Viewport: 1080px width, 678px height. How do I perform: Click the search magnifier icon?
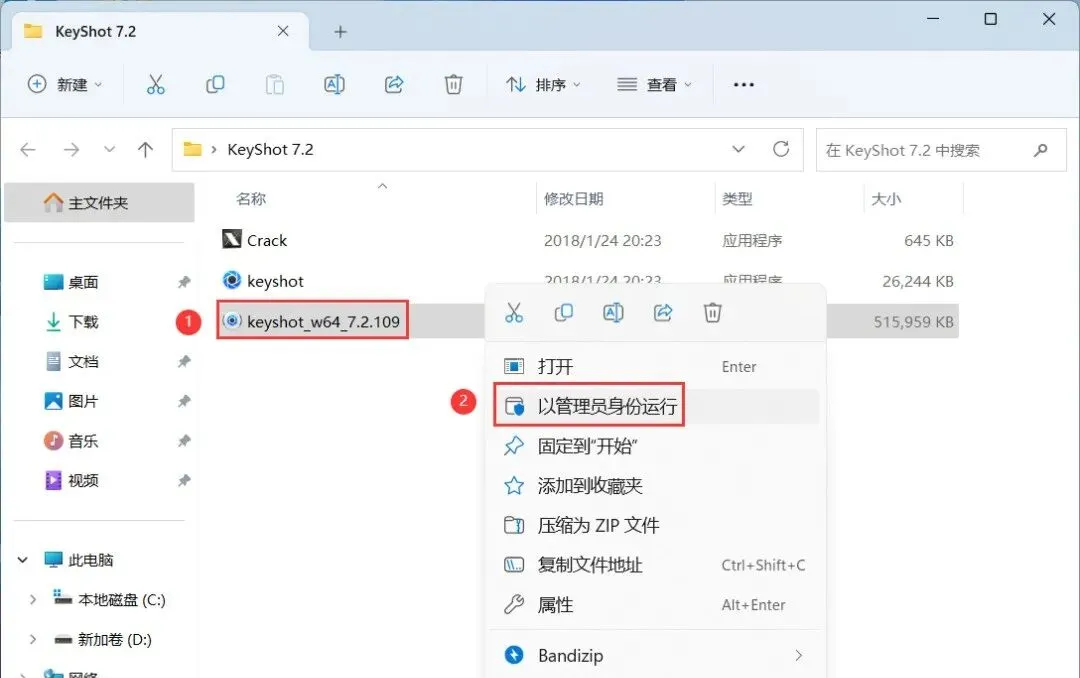[x=1040, y=150]
